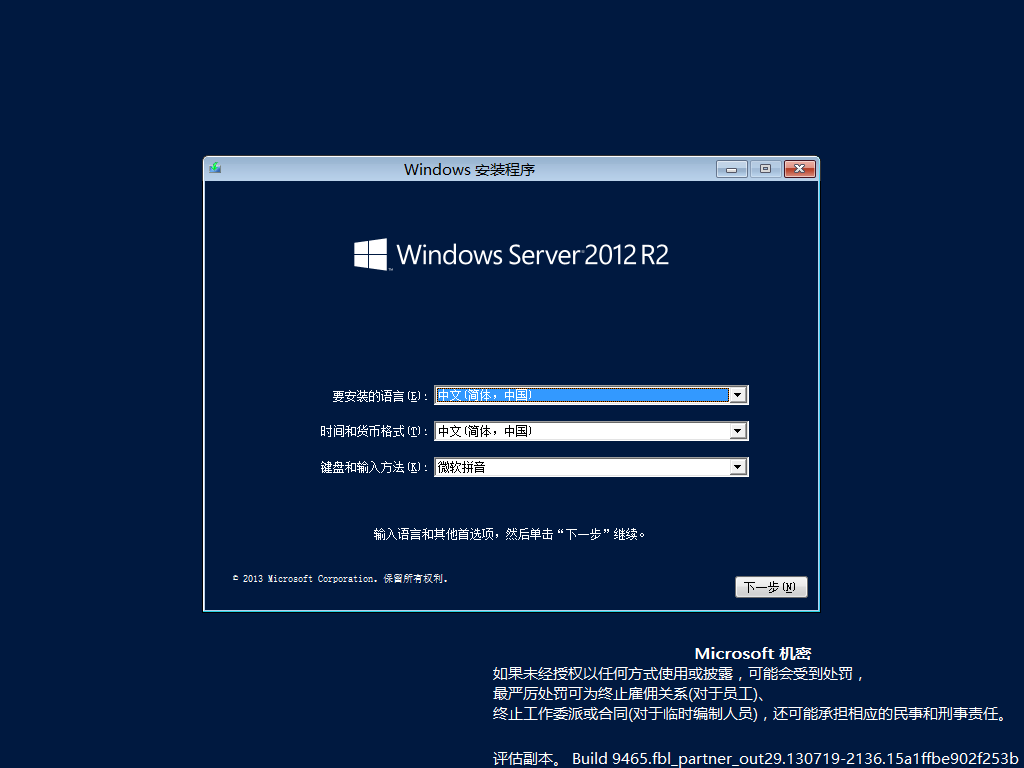The width and height of the screenshot is (1024, 768).
Task: Click the 时间和货币格式(T) label
Action: pyautogui.click(x=374, y=432)
